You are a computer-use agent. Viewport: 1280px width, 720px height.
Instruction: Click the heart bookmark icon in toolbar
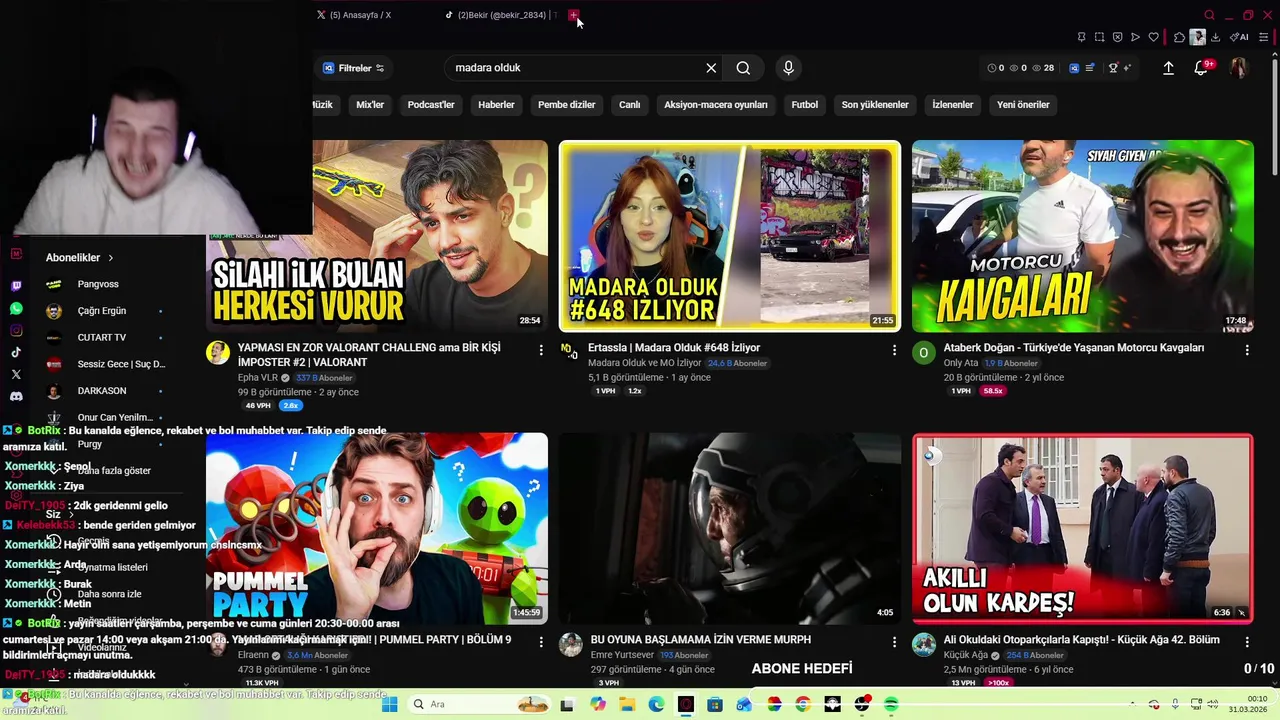tap(1153, 37)
